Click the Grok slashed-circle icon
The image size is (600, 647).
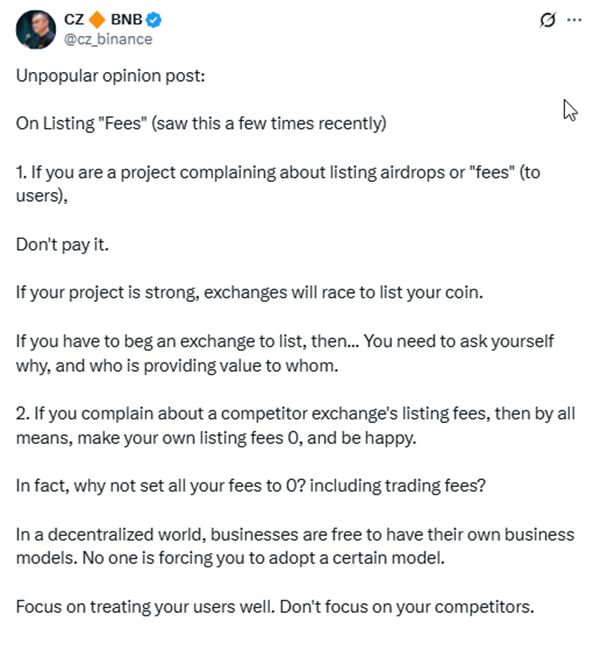point(547,20)
